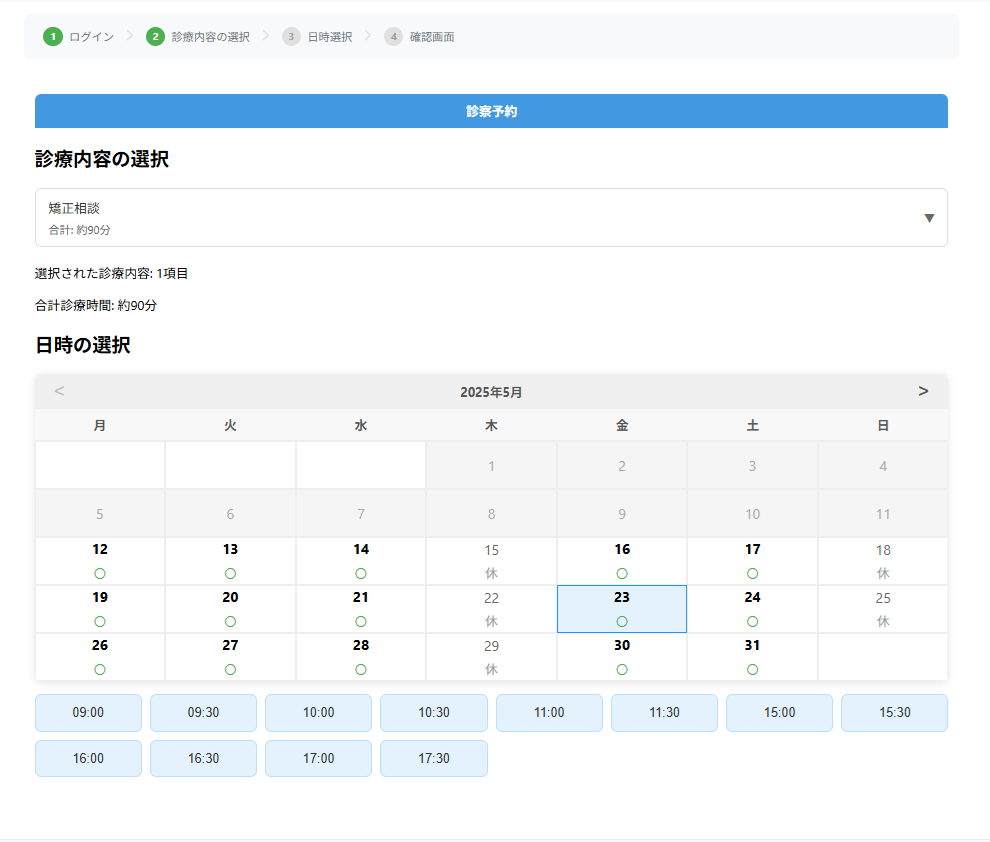Select the 10:30 time slot
This screenshot has height=842, width=990.
[434, 713]
